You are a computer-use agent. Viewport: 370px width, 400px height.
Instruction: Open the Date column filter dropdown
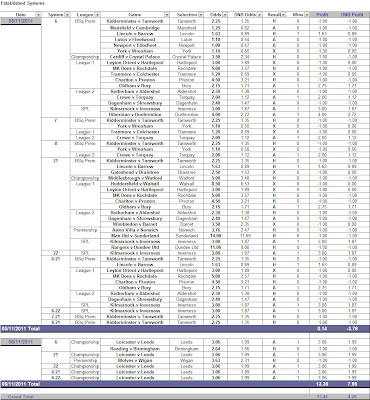coord(38,15)
